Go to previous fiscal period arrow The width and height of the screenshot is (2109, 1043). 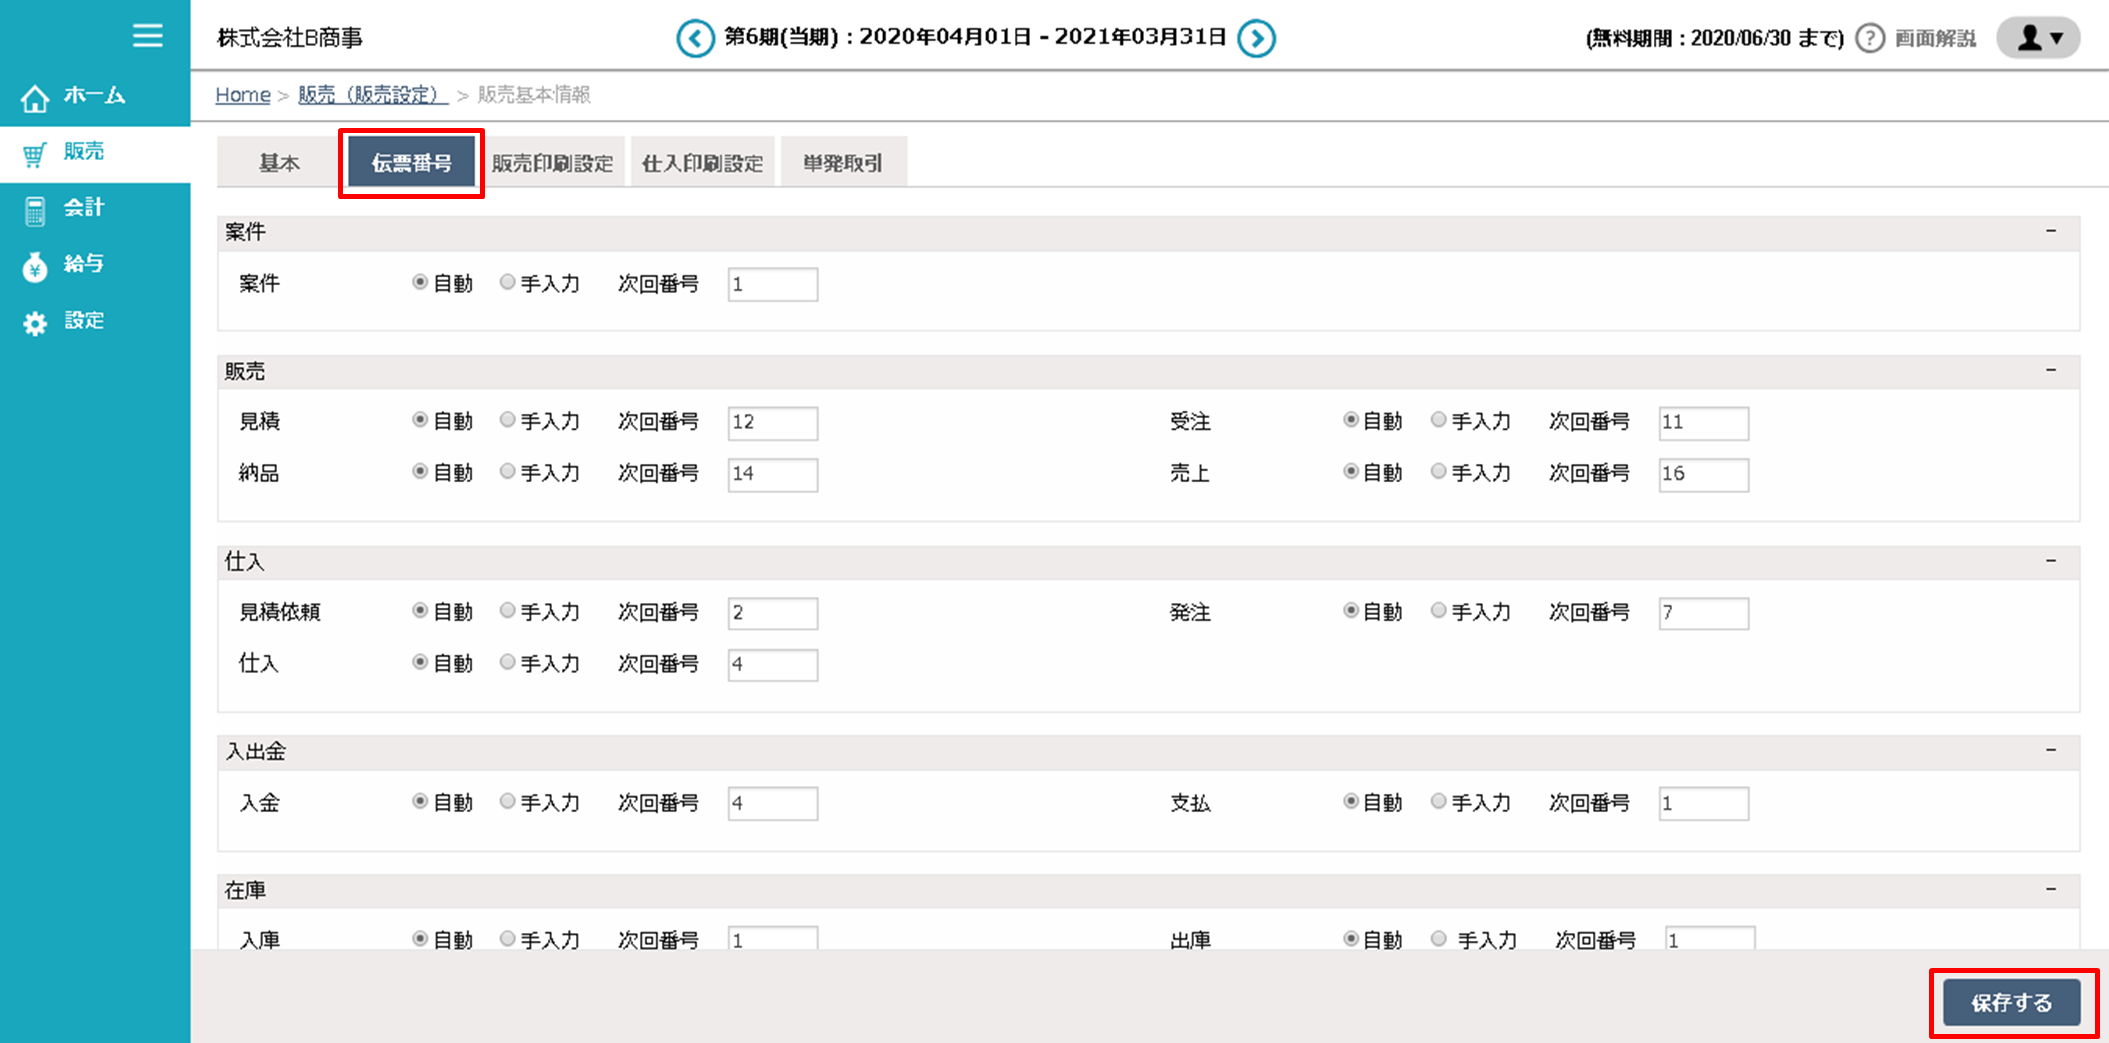pos(695,39)
